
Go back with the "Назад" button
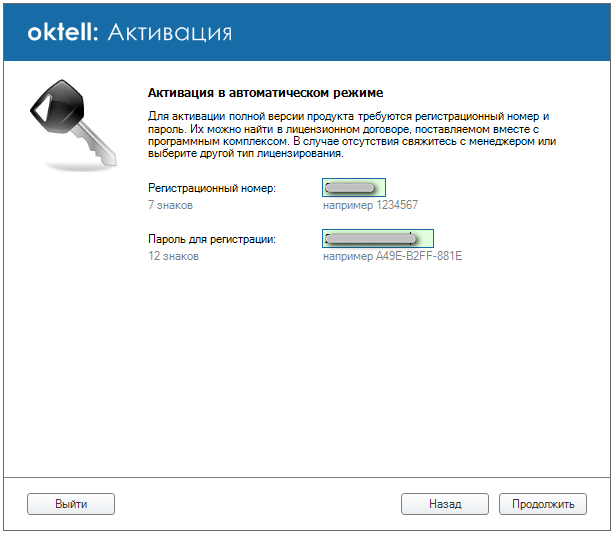(444, 504)
